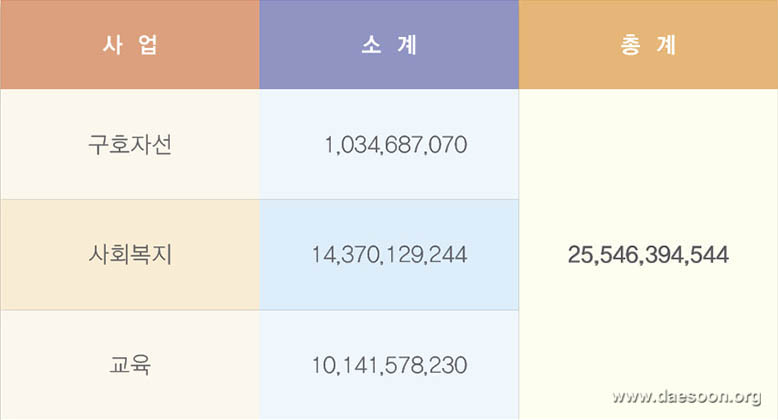Select the subtotal 1,034,687,070
This screenshot has height=420, width=778.
coord(395,145)
